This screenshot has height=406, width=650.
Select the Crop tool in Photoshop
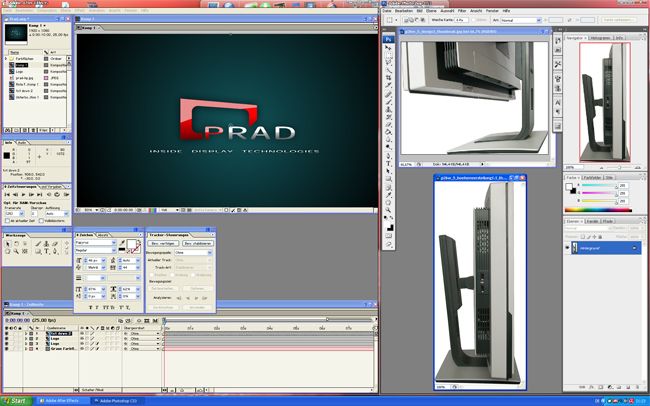tap(388, 78)
